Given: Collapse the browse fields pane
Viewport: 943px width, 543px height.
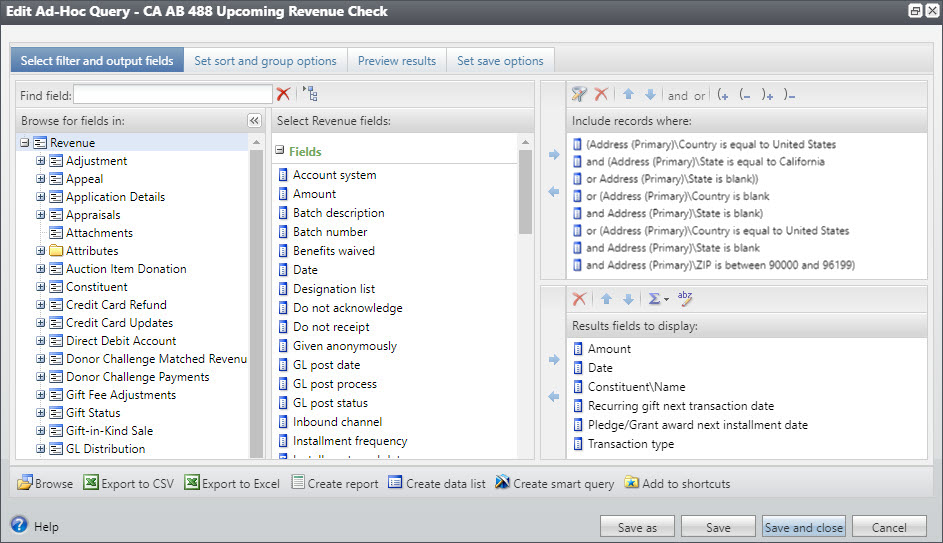Looking at the screenshot, I should tap(254, 120).
